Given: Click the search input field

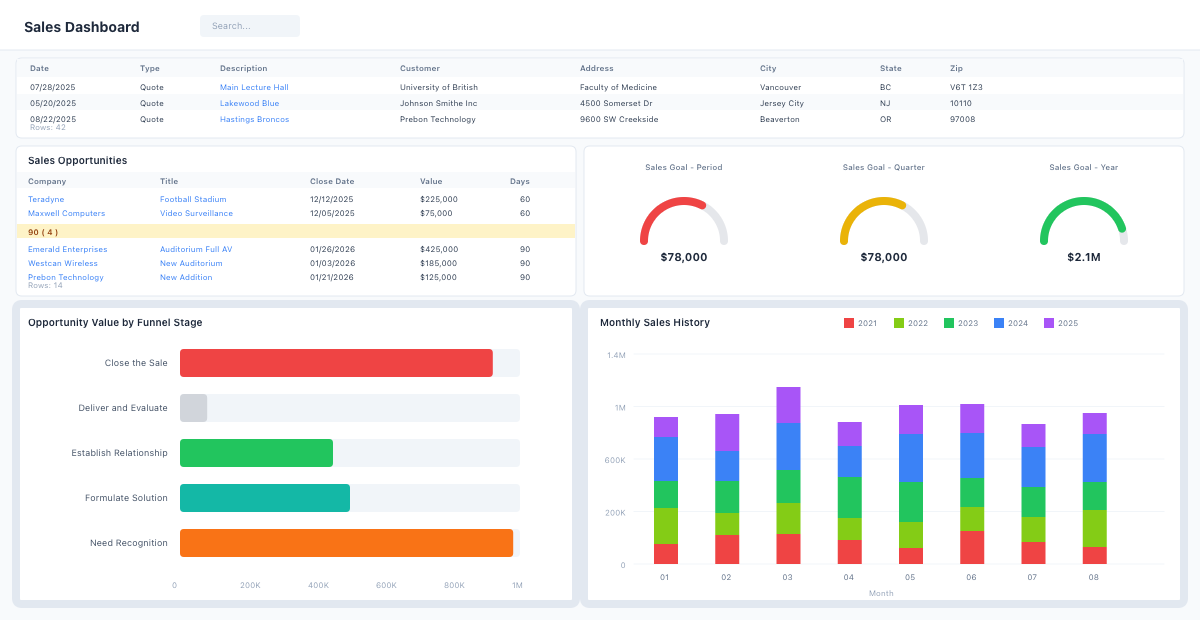Looking at the screenshot, I should point(250,26).
